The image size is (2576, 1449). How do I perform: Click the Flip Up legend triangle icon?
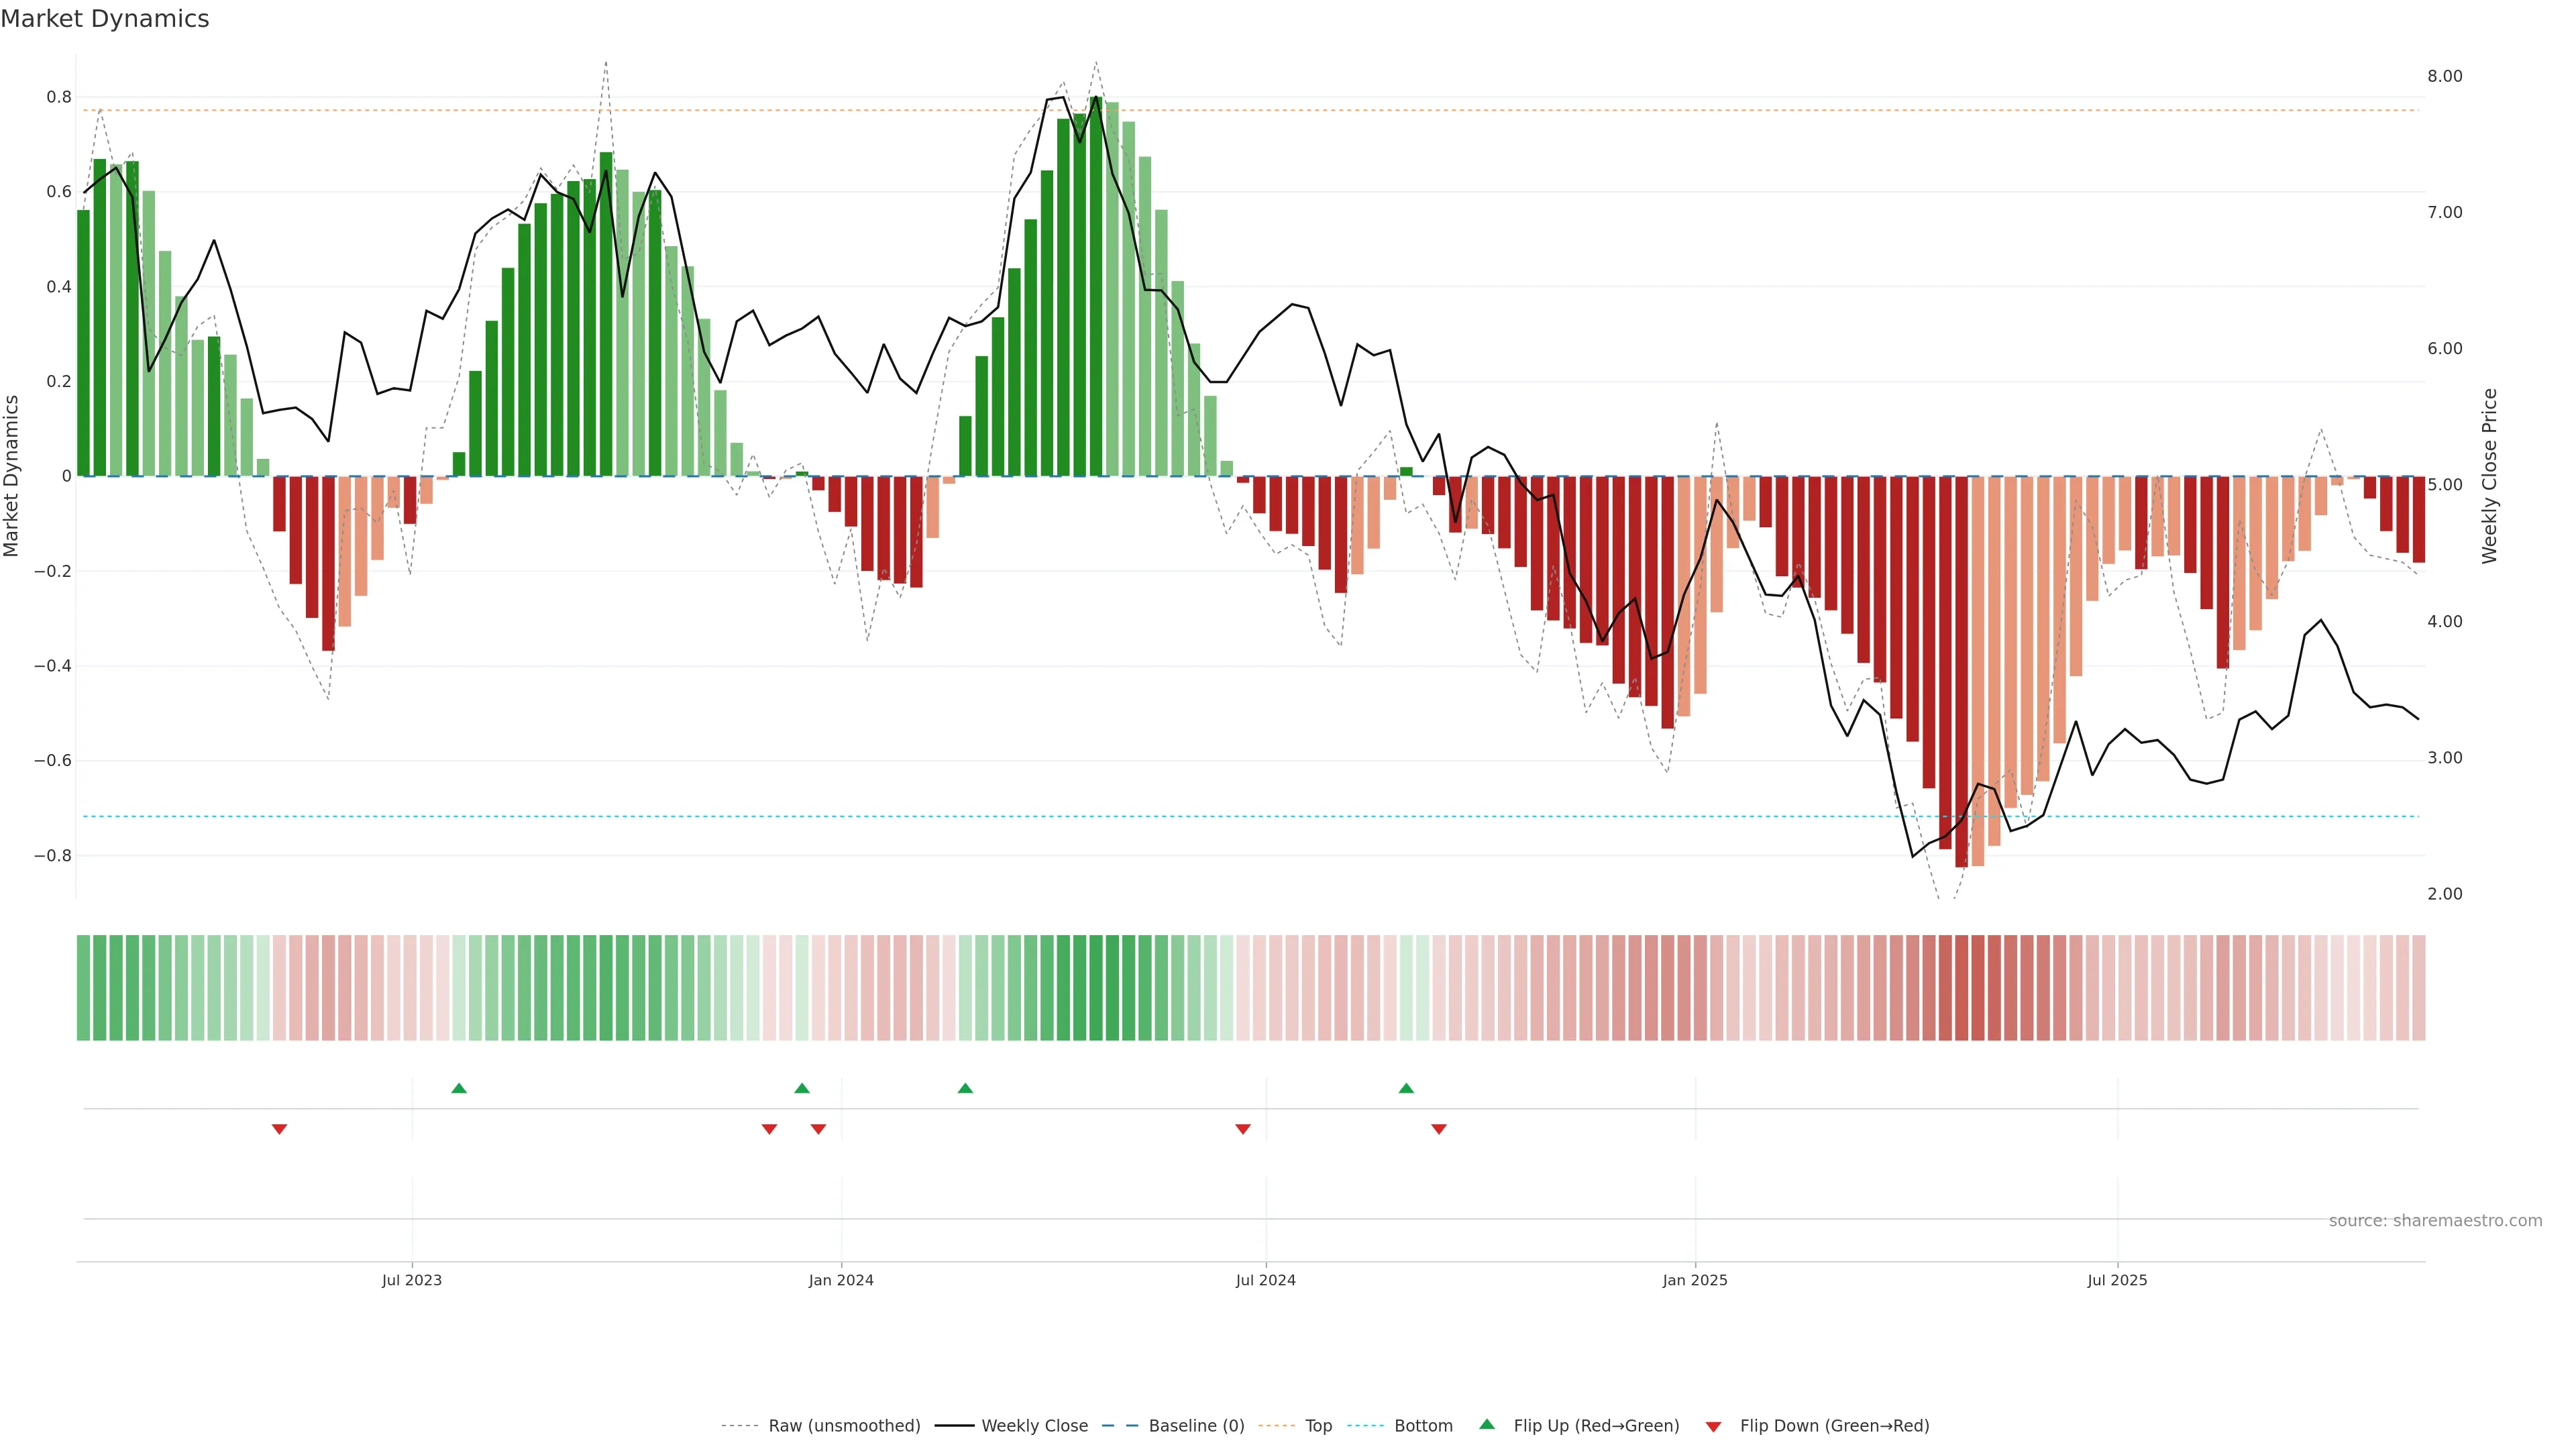click(1487, 1424)
